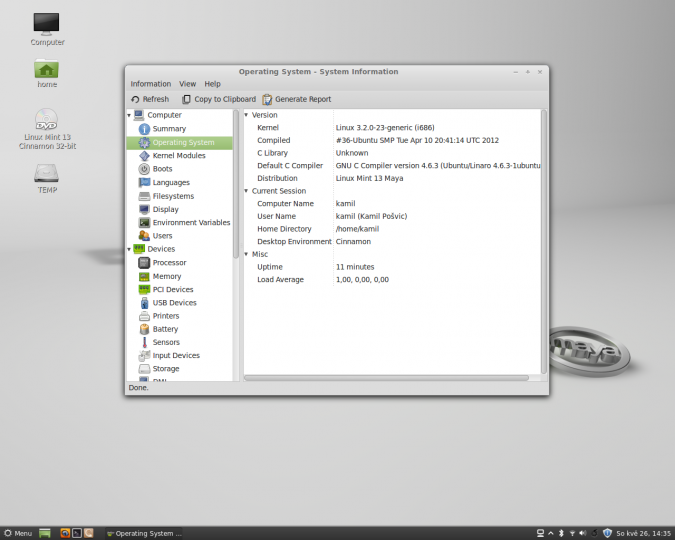Launch Firefox from panel launcher
675x540 pixels.
[x=65, y=534]
